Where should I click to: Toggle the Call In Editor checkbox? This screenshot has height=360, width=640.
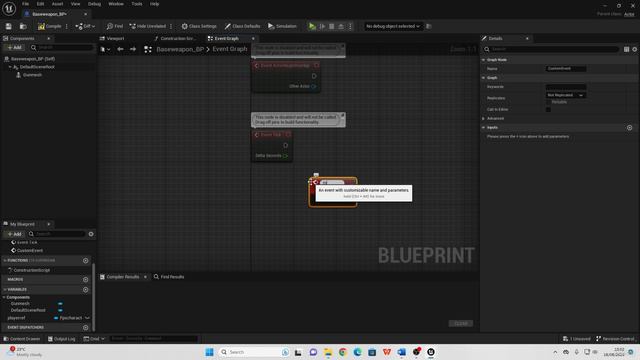(x=548, y=109)
